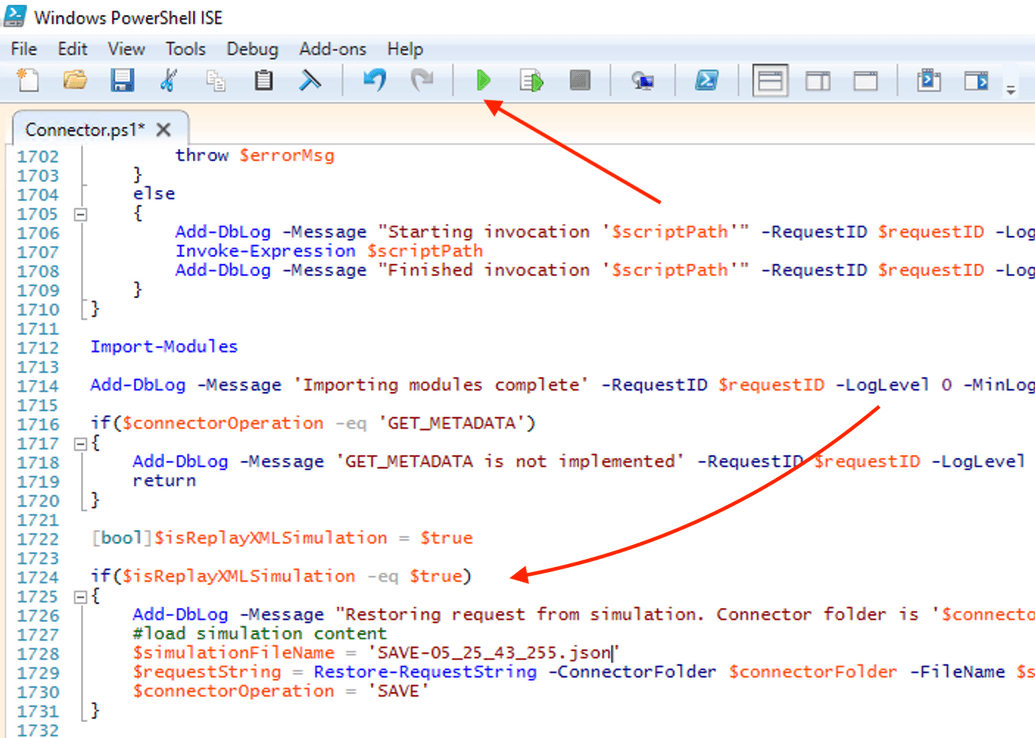Redo an edit with the Redo arrow icon
Viewport: 1035px width, 738px height.
click(x=421, y=80)
